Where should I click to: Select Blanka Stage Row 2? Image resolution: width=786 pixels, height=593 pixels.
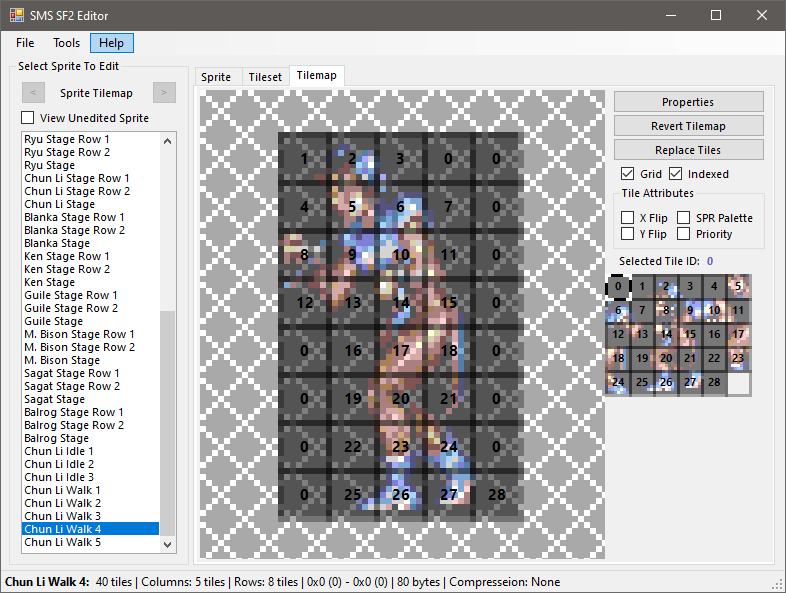[90, 230]
